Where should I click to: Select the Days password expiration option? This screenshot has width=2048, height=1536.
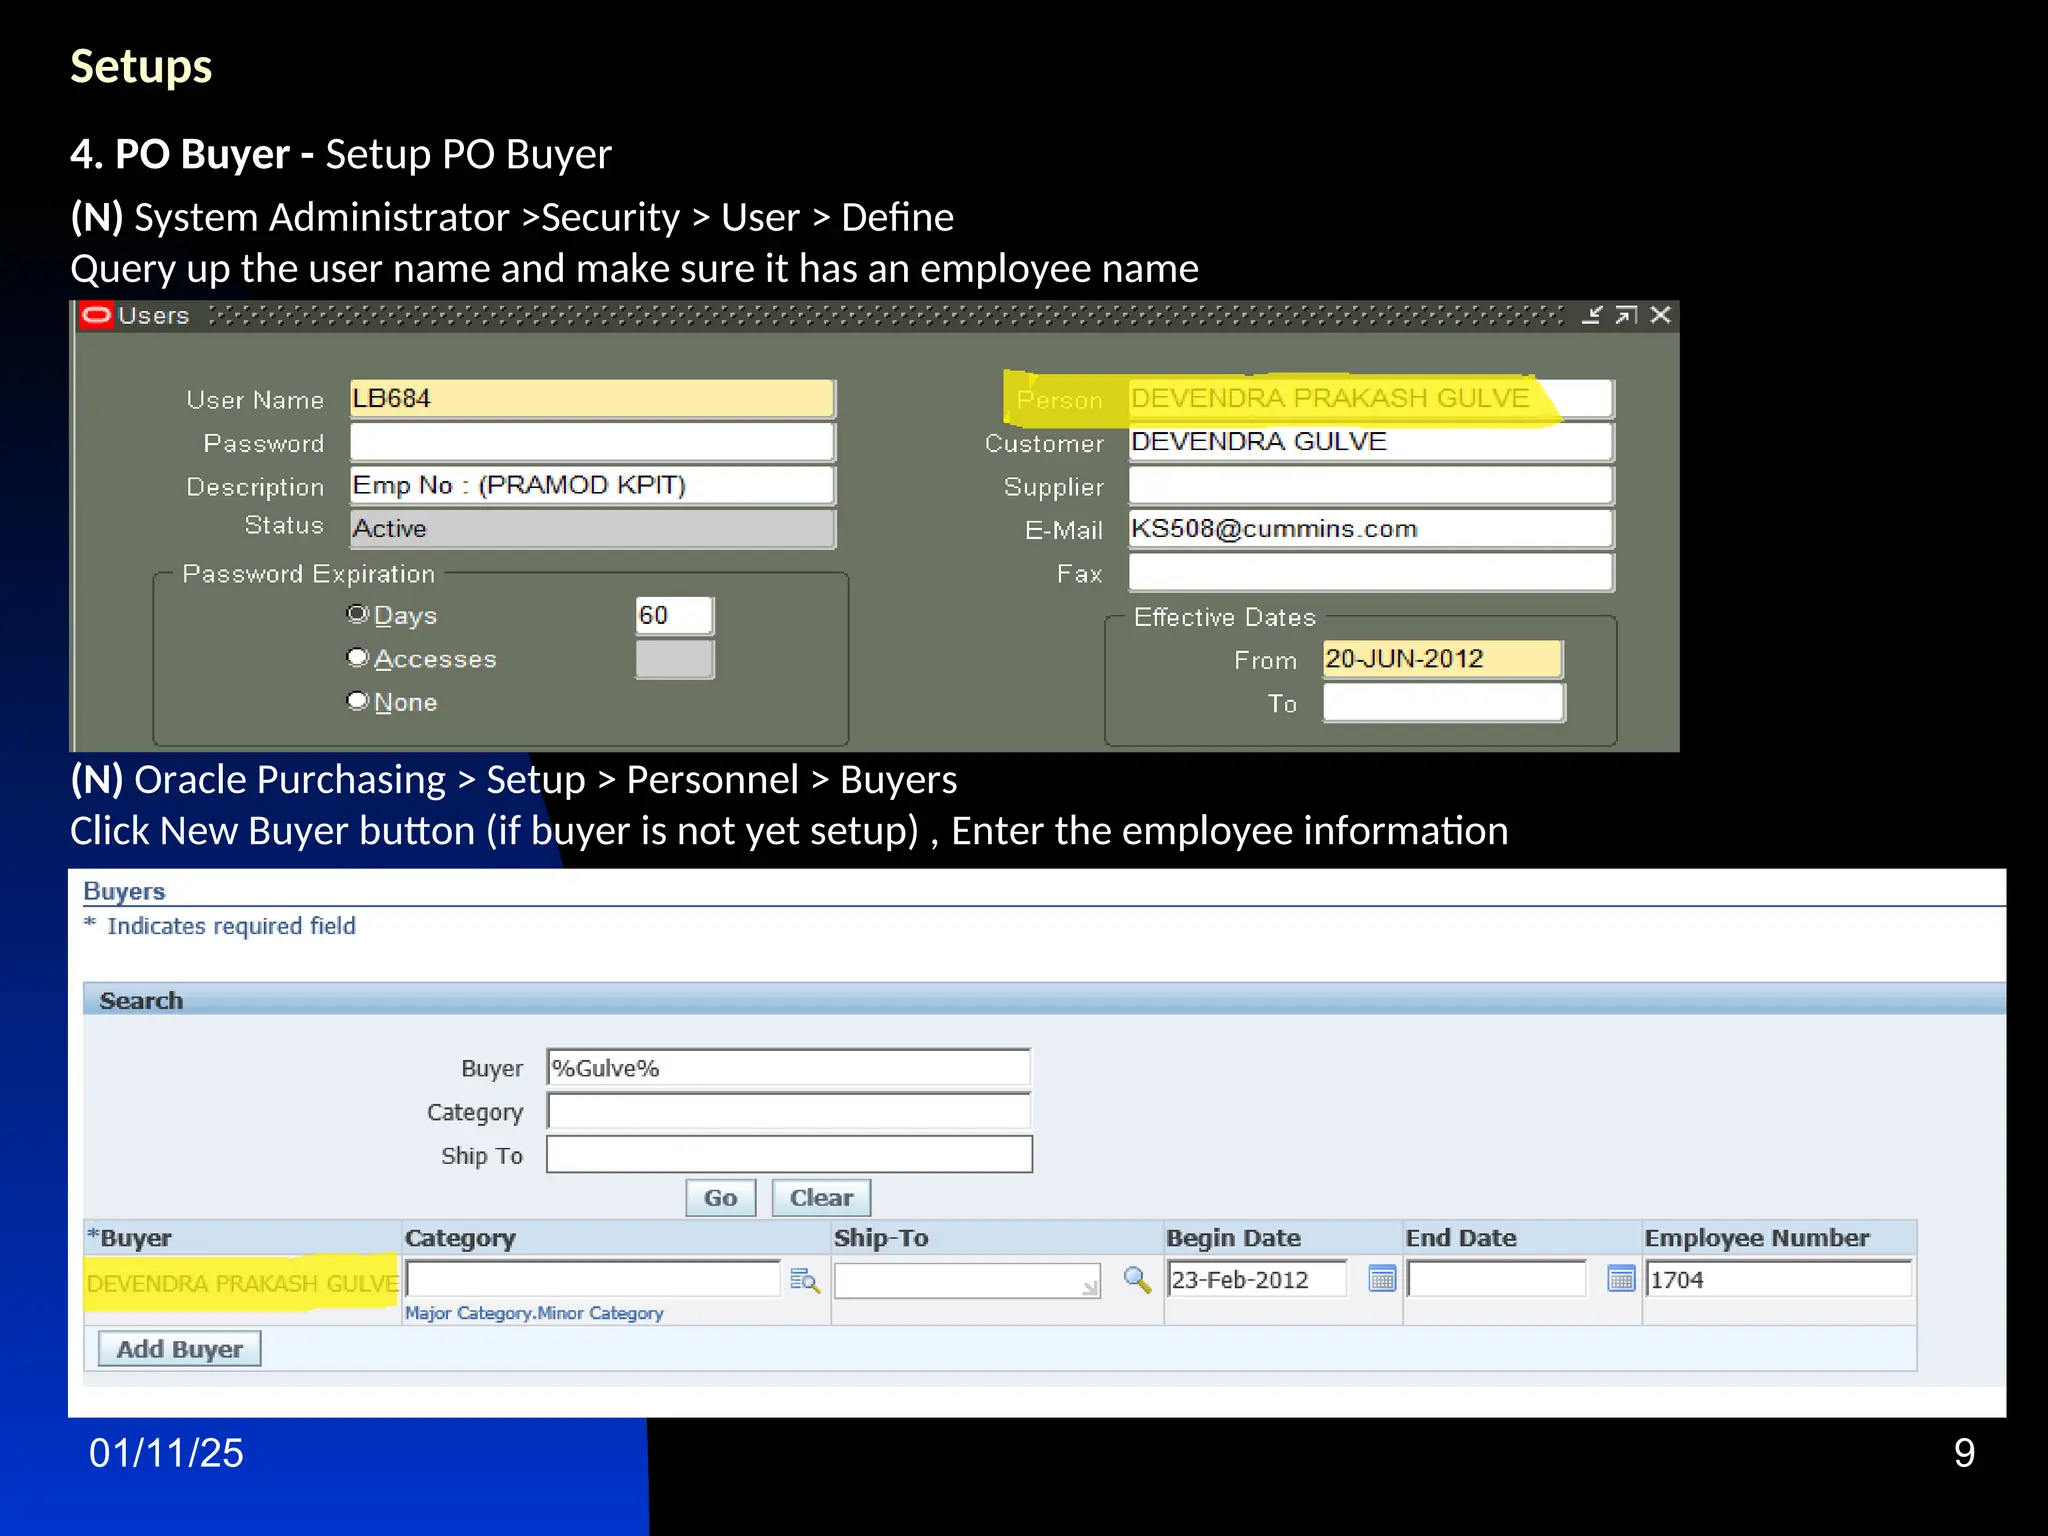pyautogui.click(x=357, y=614)
